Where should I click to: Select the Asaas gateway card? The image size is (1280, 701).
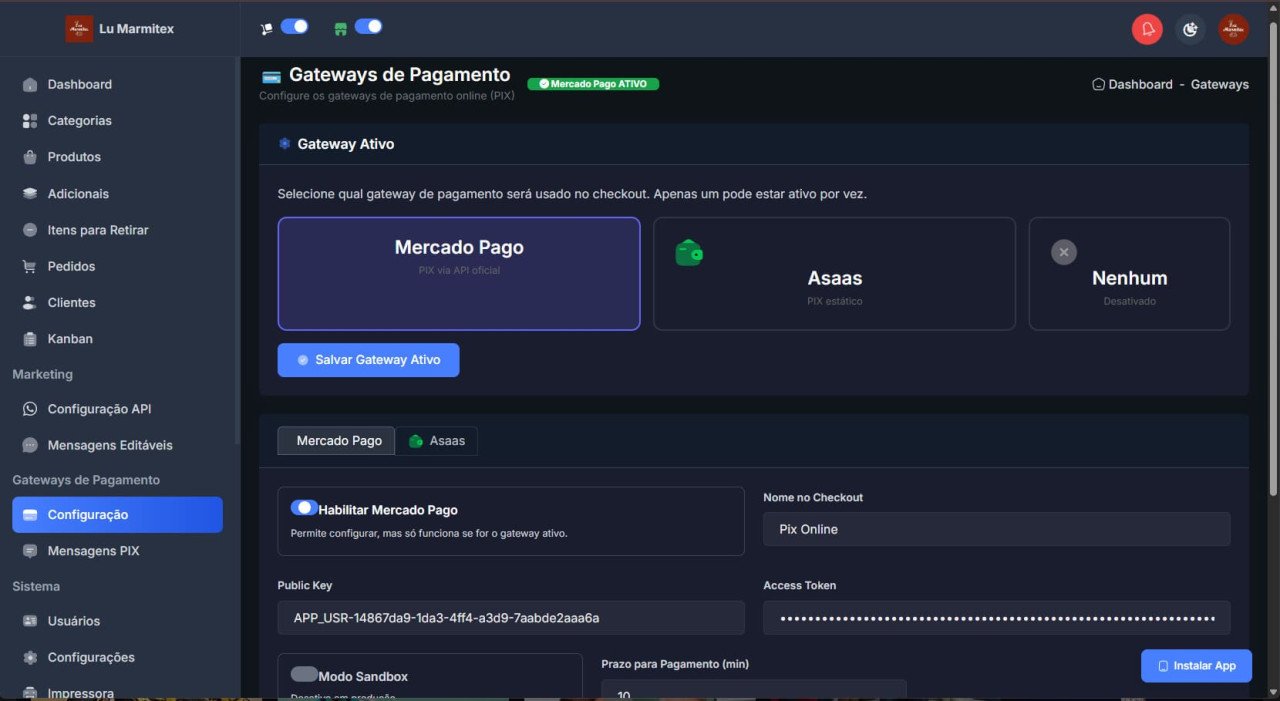[834, 273]
